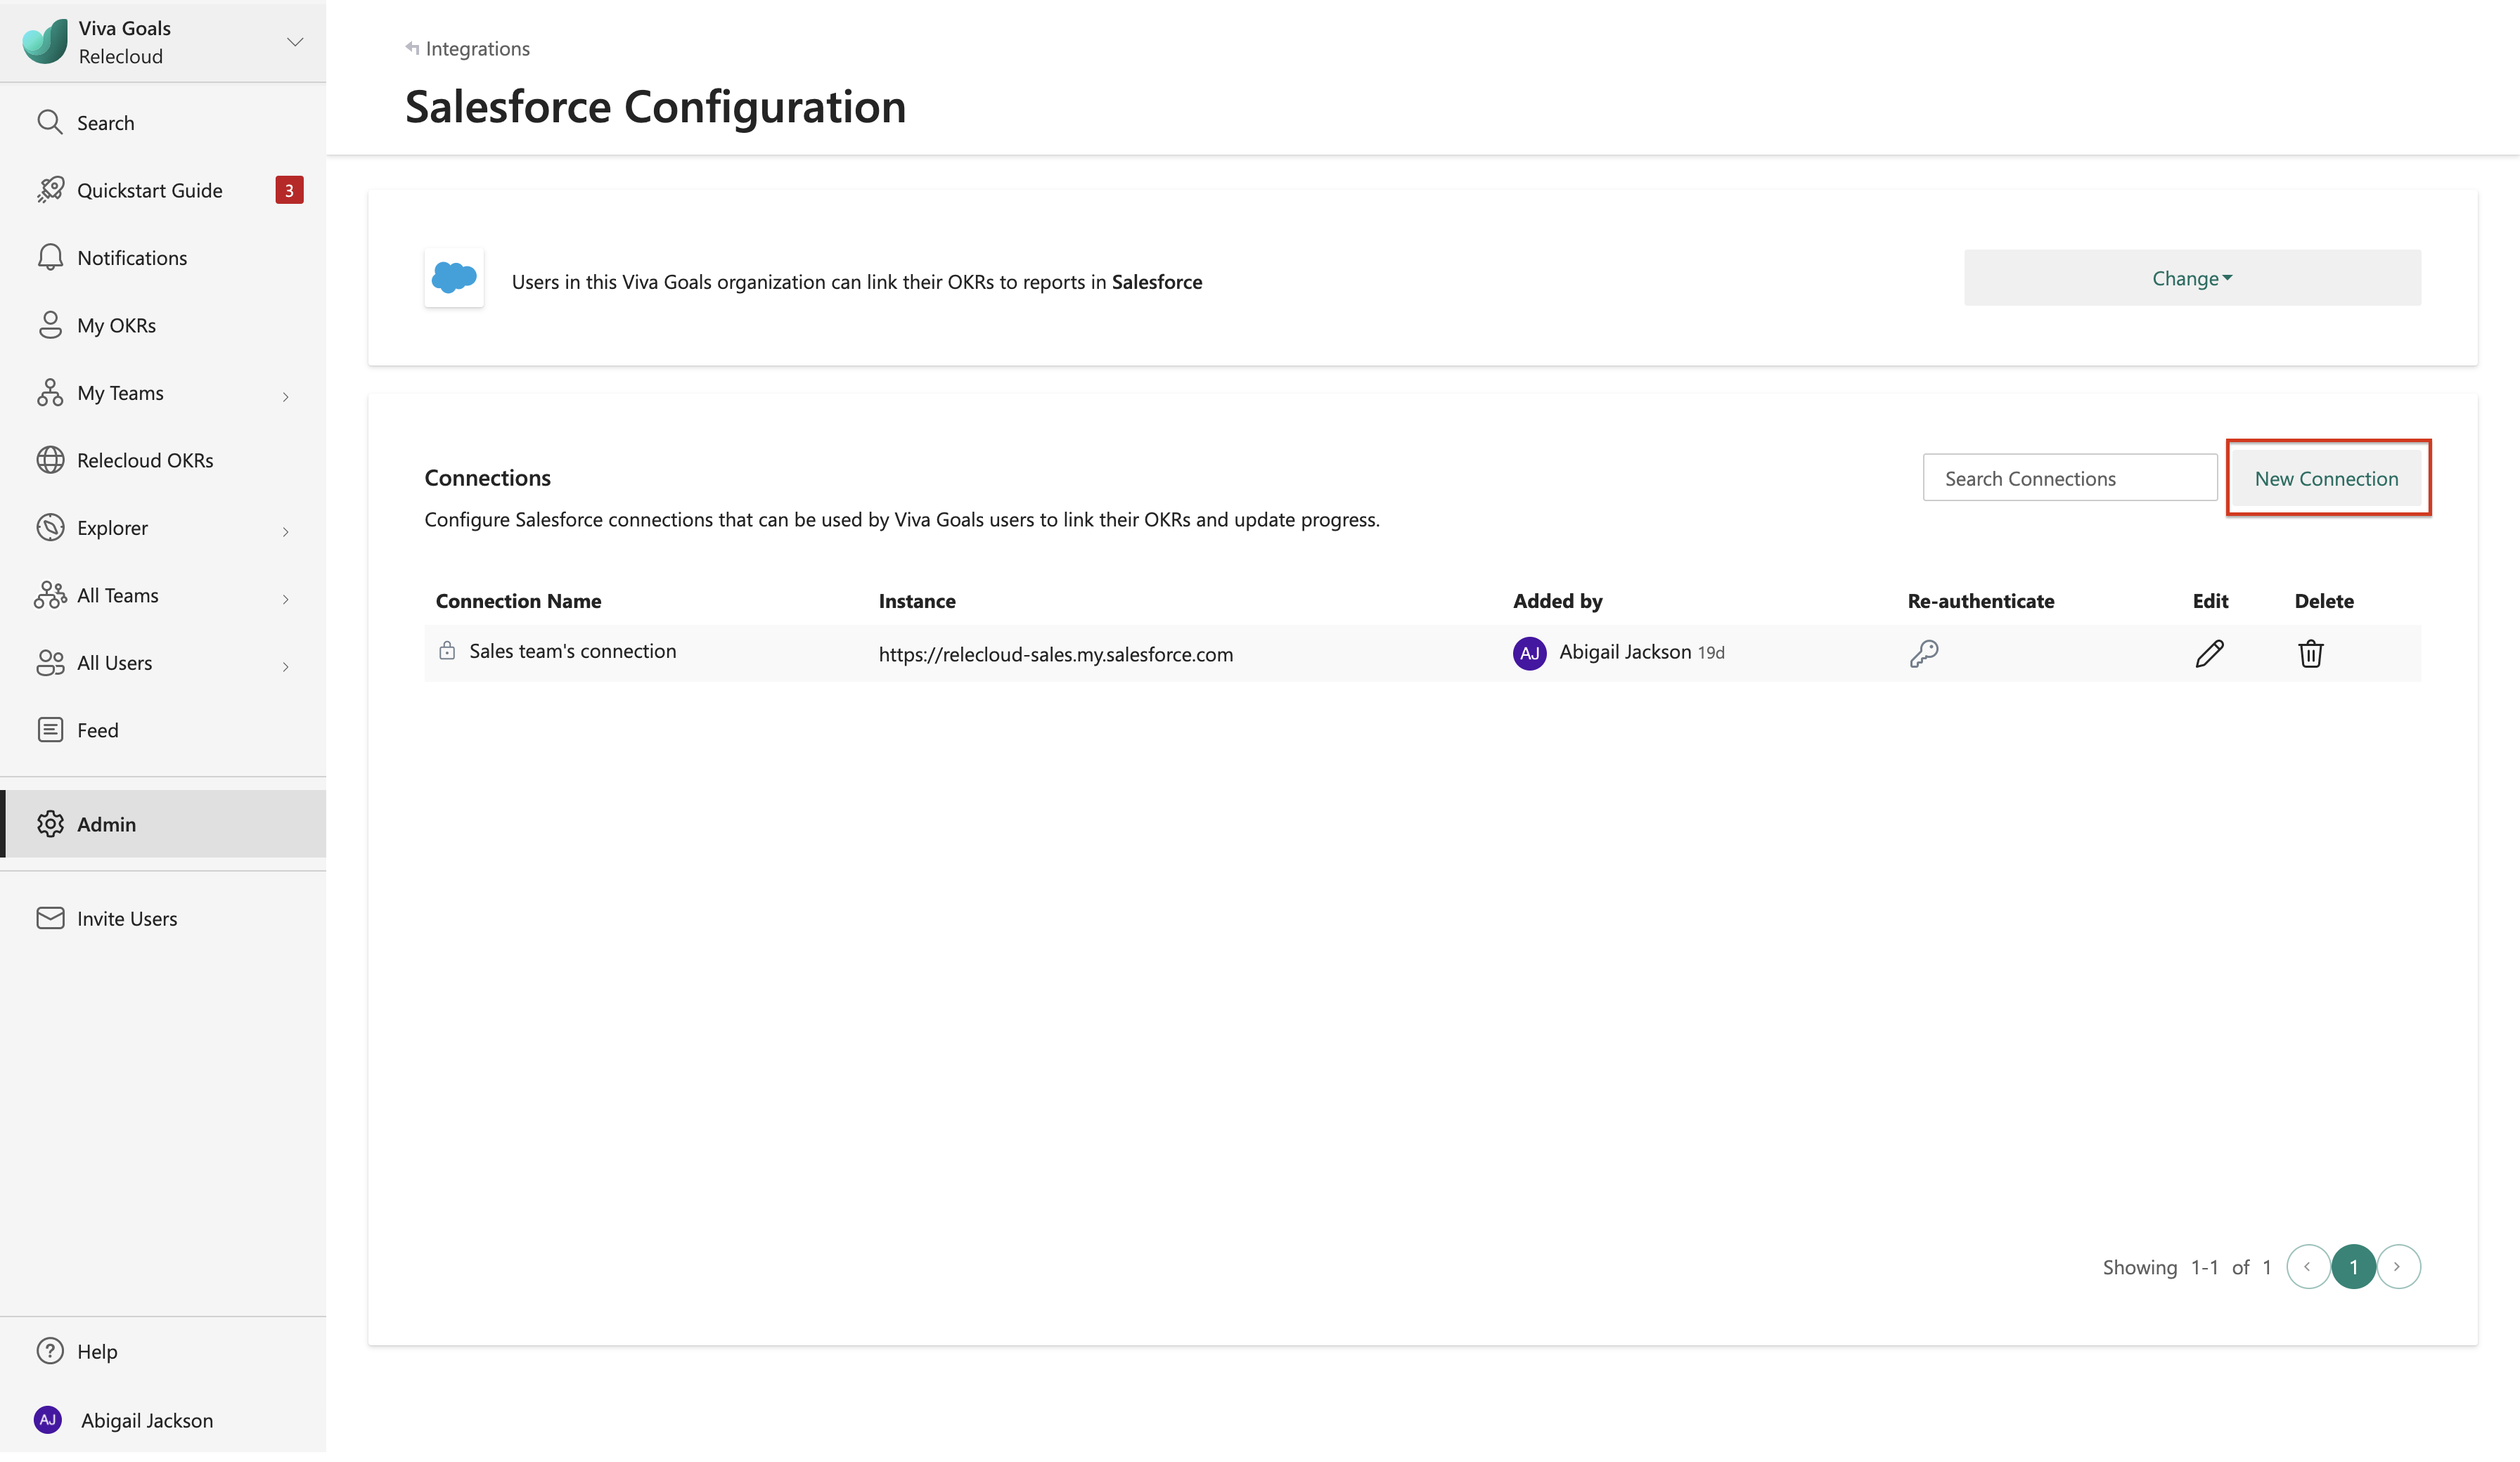Open Quickstart Guide rocket item
The height and width of the screenshot is (1462, 2520).
point(148,190)
